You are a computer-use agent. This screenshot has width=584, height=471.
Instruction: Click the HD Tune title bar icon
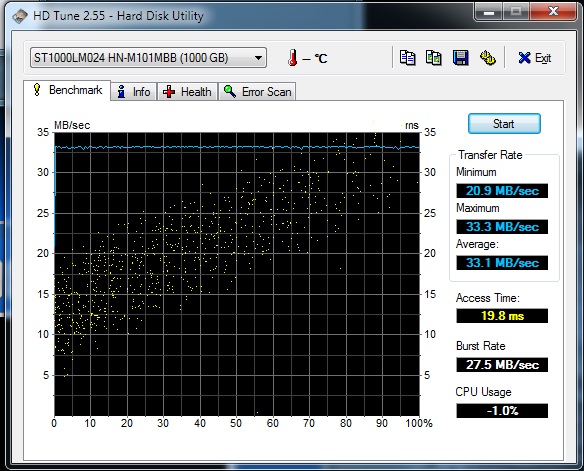20,16
